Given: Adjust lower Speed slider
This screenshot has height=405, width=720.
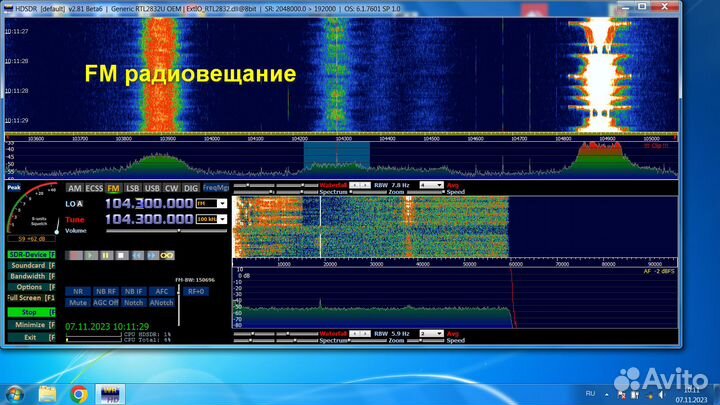Looking at the screenshot, I should pos(426,341).
